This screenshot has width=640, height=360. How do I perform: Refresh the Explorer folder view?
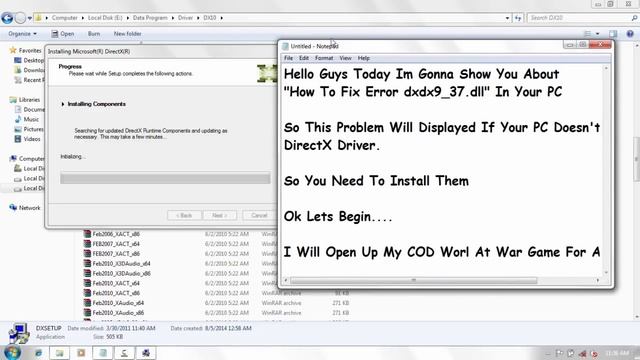coord(518,18)
